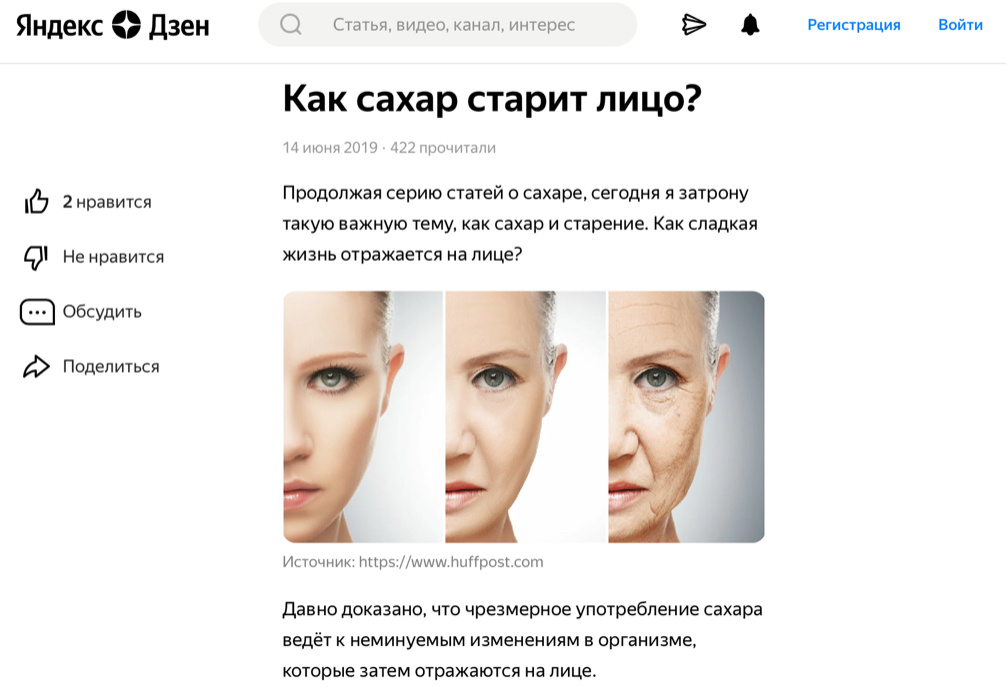Select the 'Не нравится' label
The width and height of the screenshot is (1006, 688).
point(113,257)
